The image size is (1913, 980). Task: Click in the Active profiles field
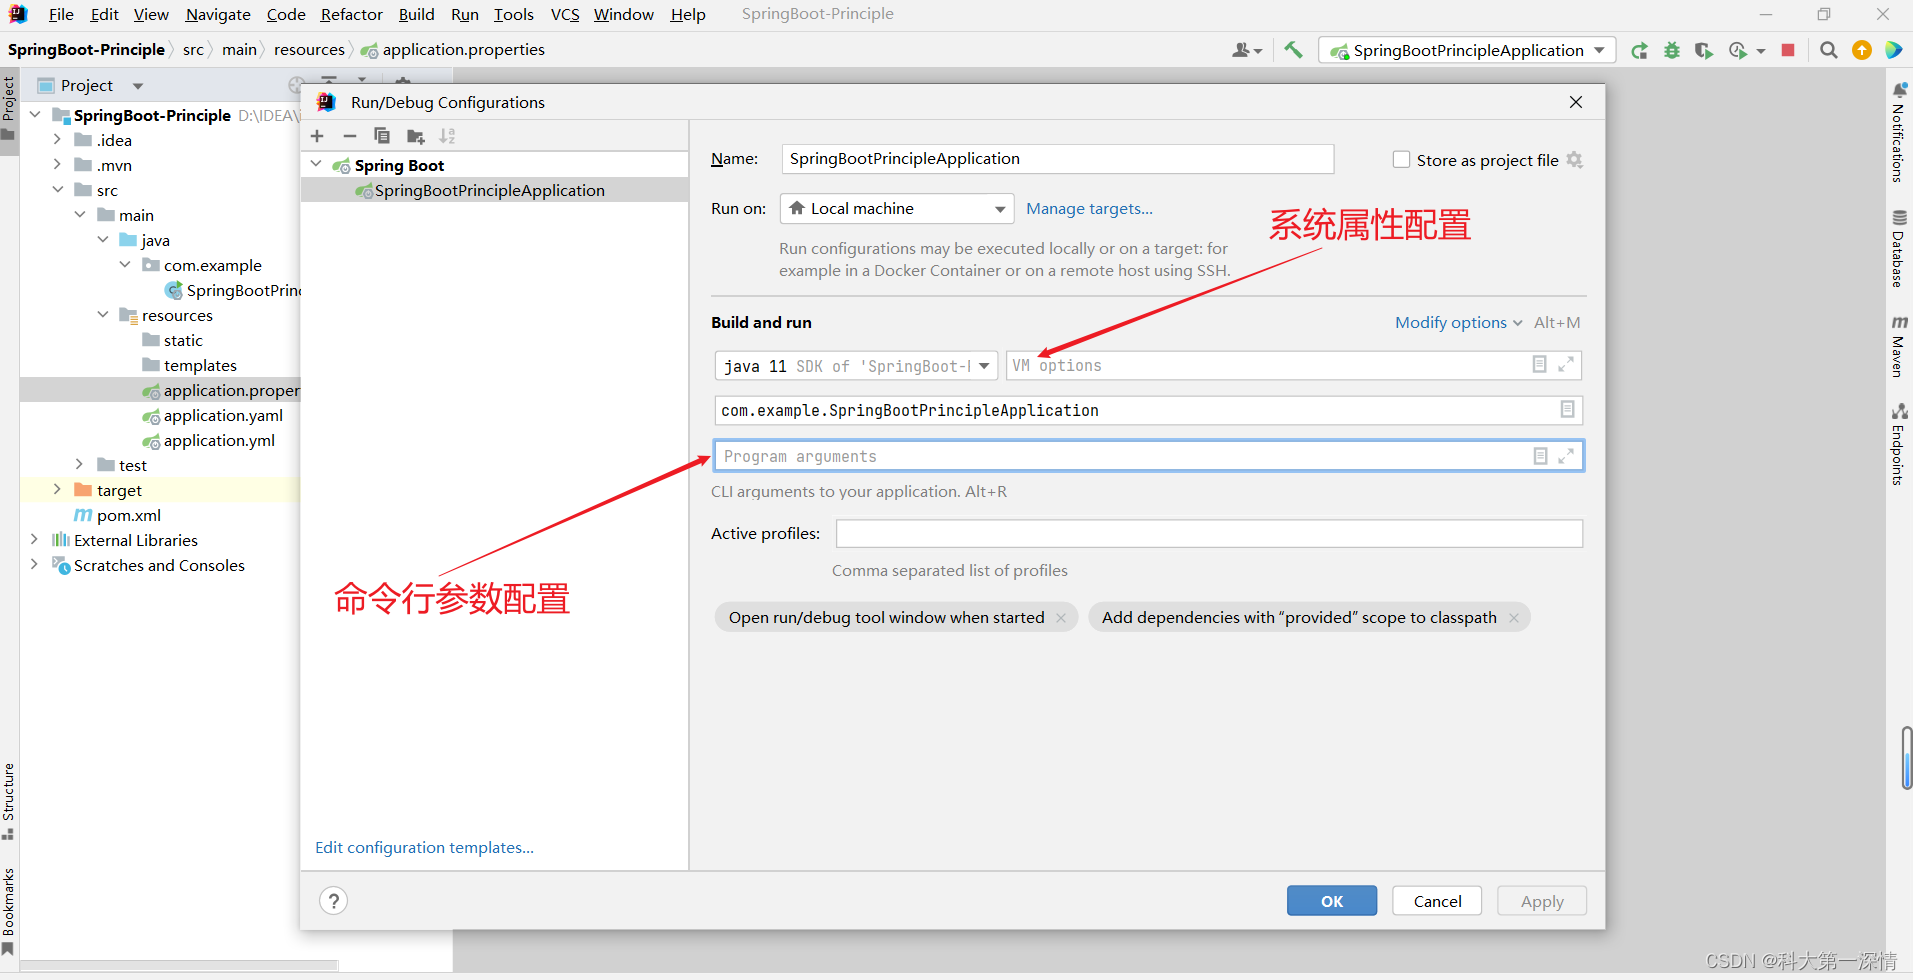(1209, 533)
